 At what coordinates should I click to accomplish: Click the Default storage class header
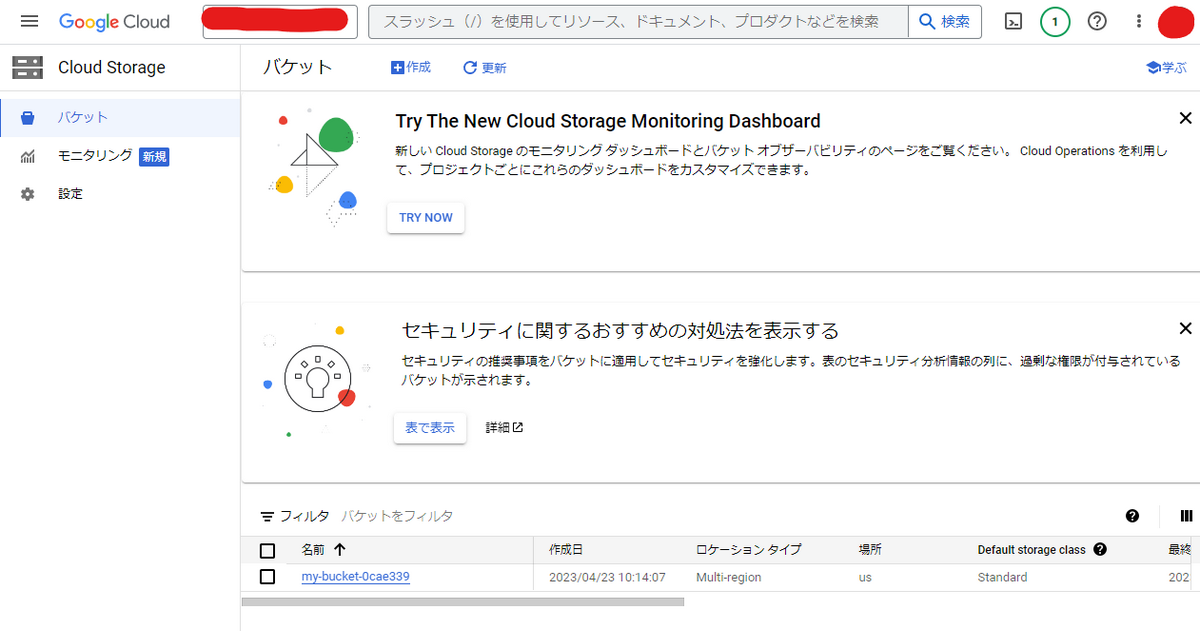pos(1031,550)
